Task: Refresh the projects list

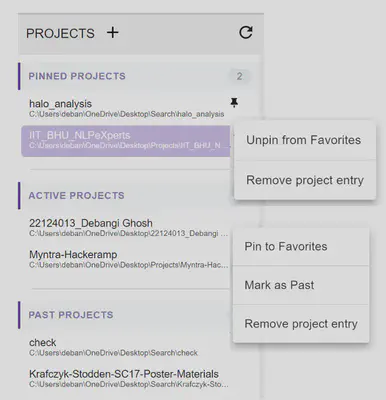Action: (246, 33)
